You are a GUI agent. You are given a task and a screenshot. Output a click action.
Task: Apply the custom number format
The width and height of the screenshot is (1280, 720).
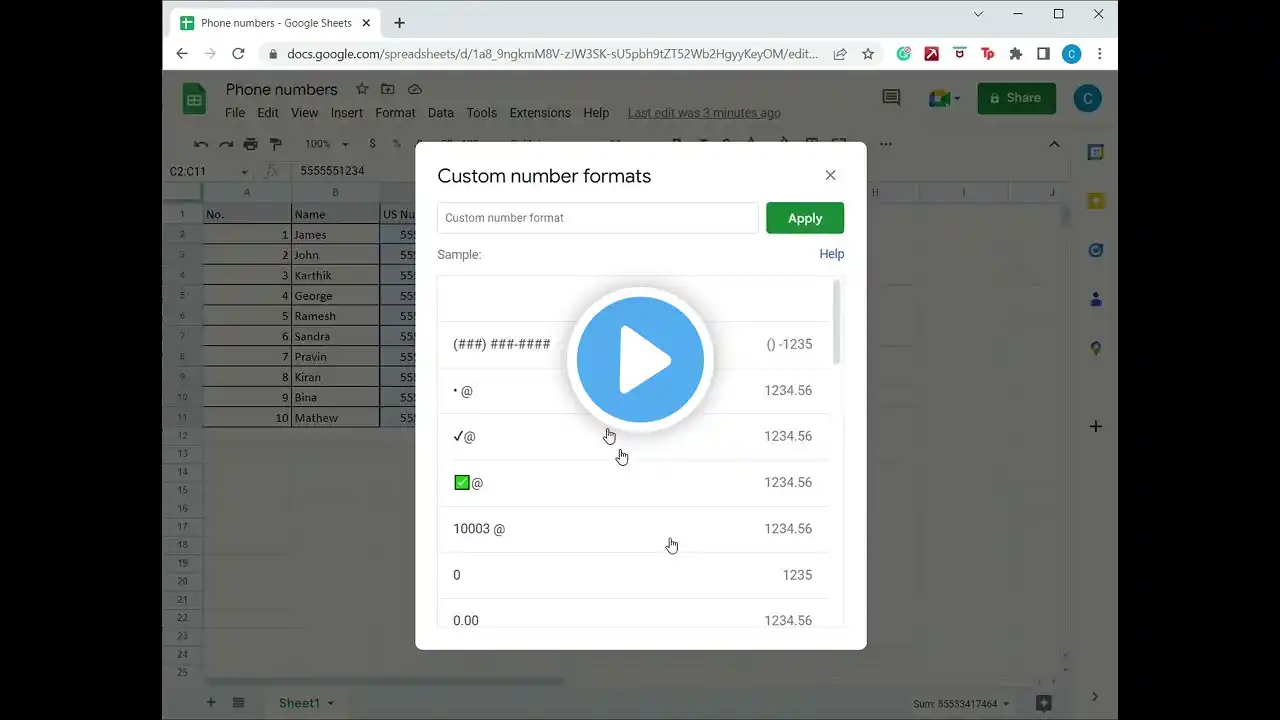pos(805,218)
